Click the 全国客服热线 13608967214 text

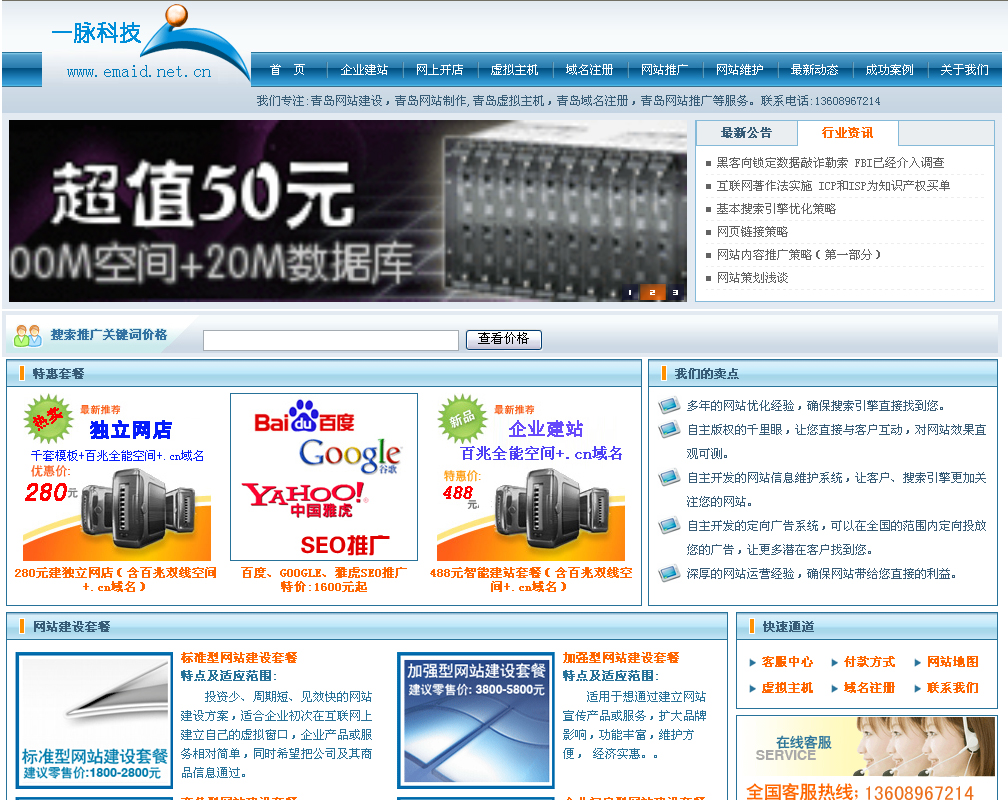[x=860, y=792]
